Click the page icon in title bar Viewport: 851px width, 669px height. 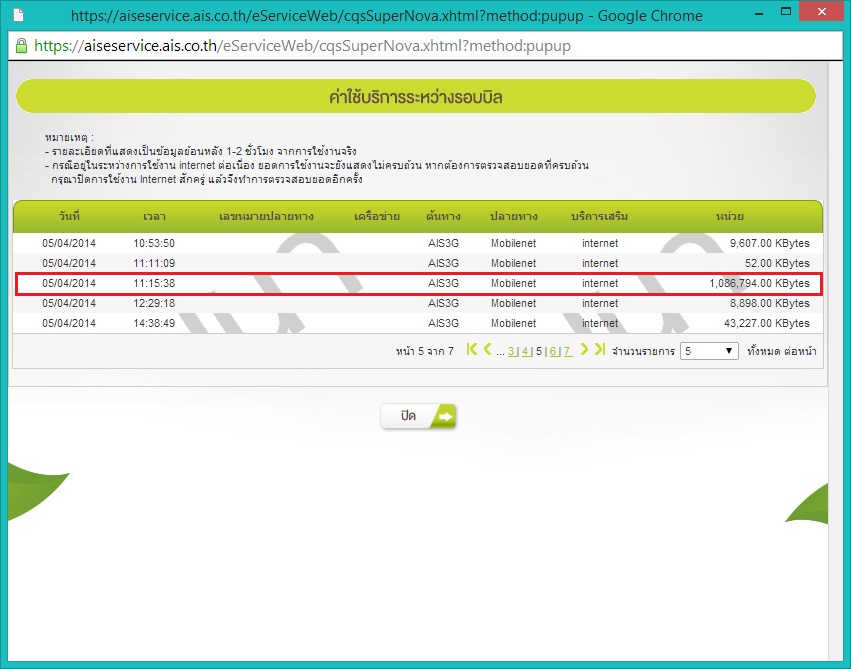tap(18, 15)
